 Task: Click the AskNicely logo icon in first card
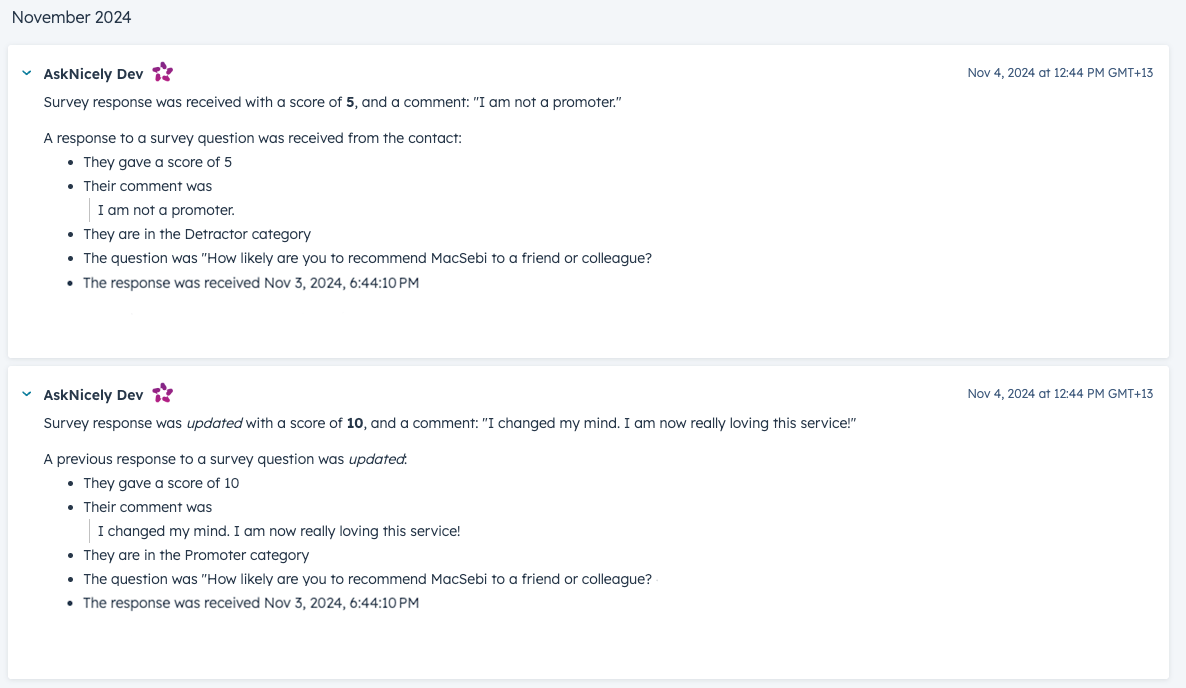point(163,73)
